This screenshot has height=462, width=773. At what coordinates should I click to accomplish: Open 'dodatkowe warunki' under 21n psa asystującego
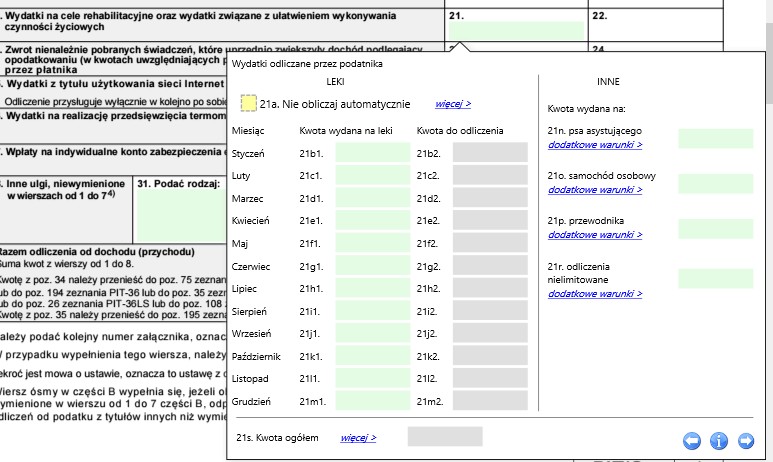tap(595, 145)
